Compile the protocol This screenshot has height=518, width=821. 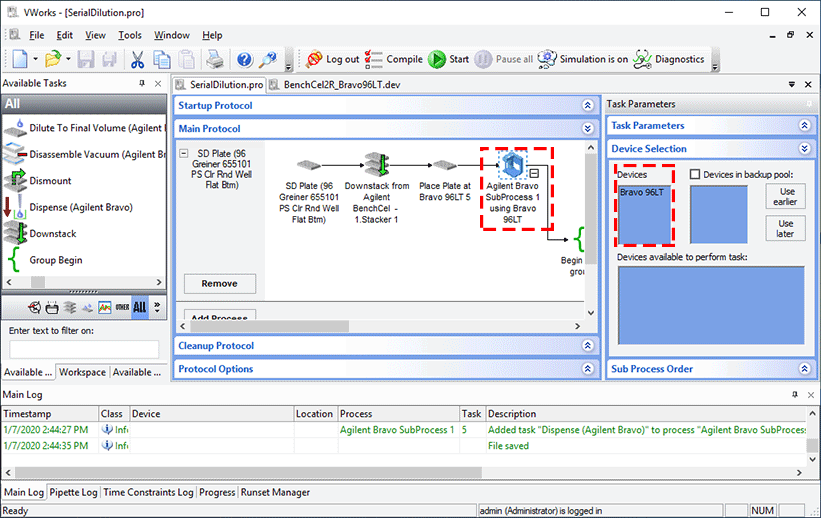pyautogui.click(x=394, y=59)
